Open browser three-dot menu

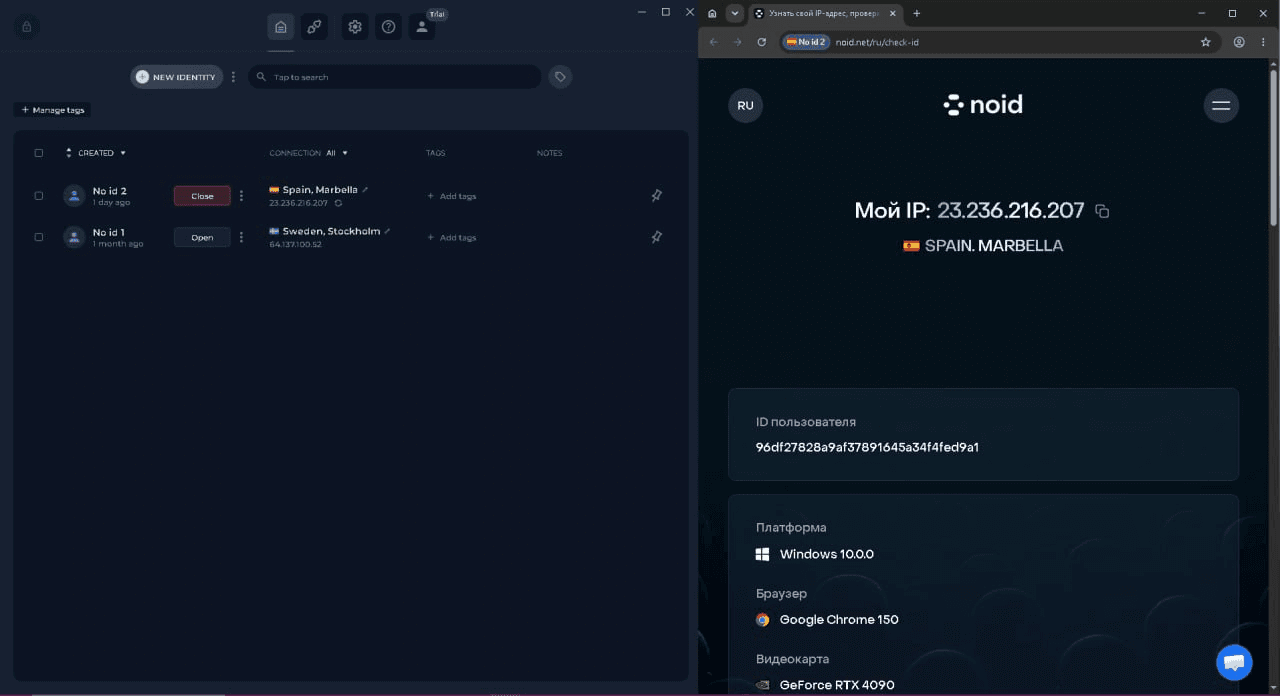pos(1264,42)
